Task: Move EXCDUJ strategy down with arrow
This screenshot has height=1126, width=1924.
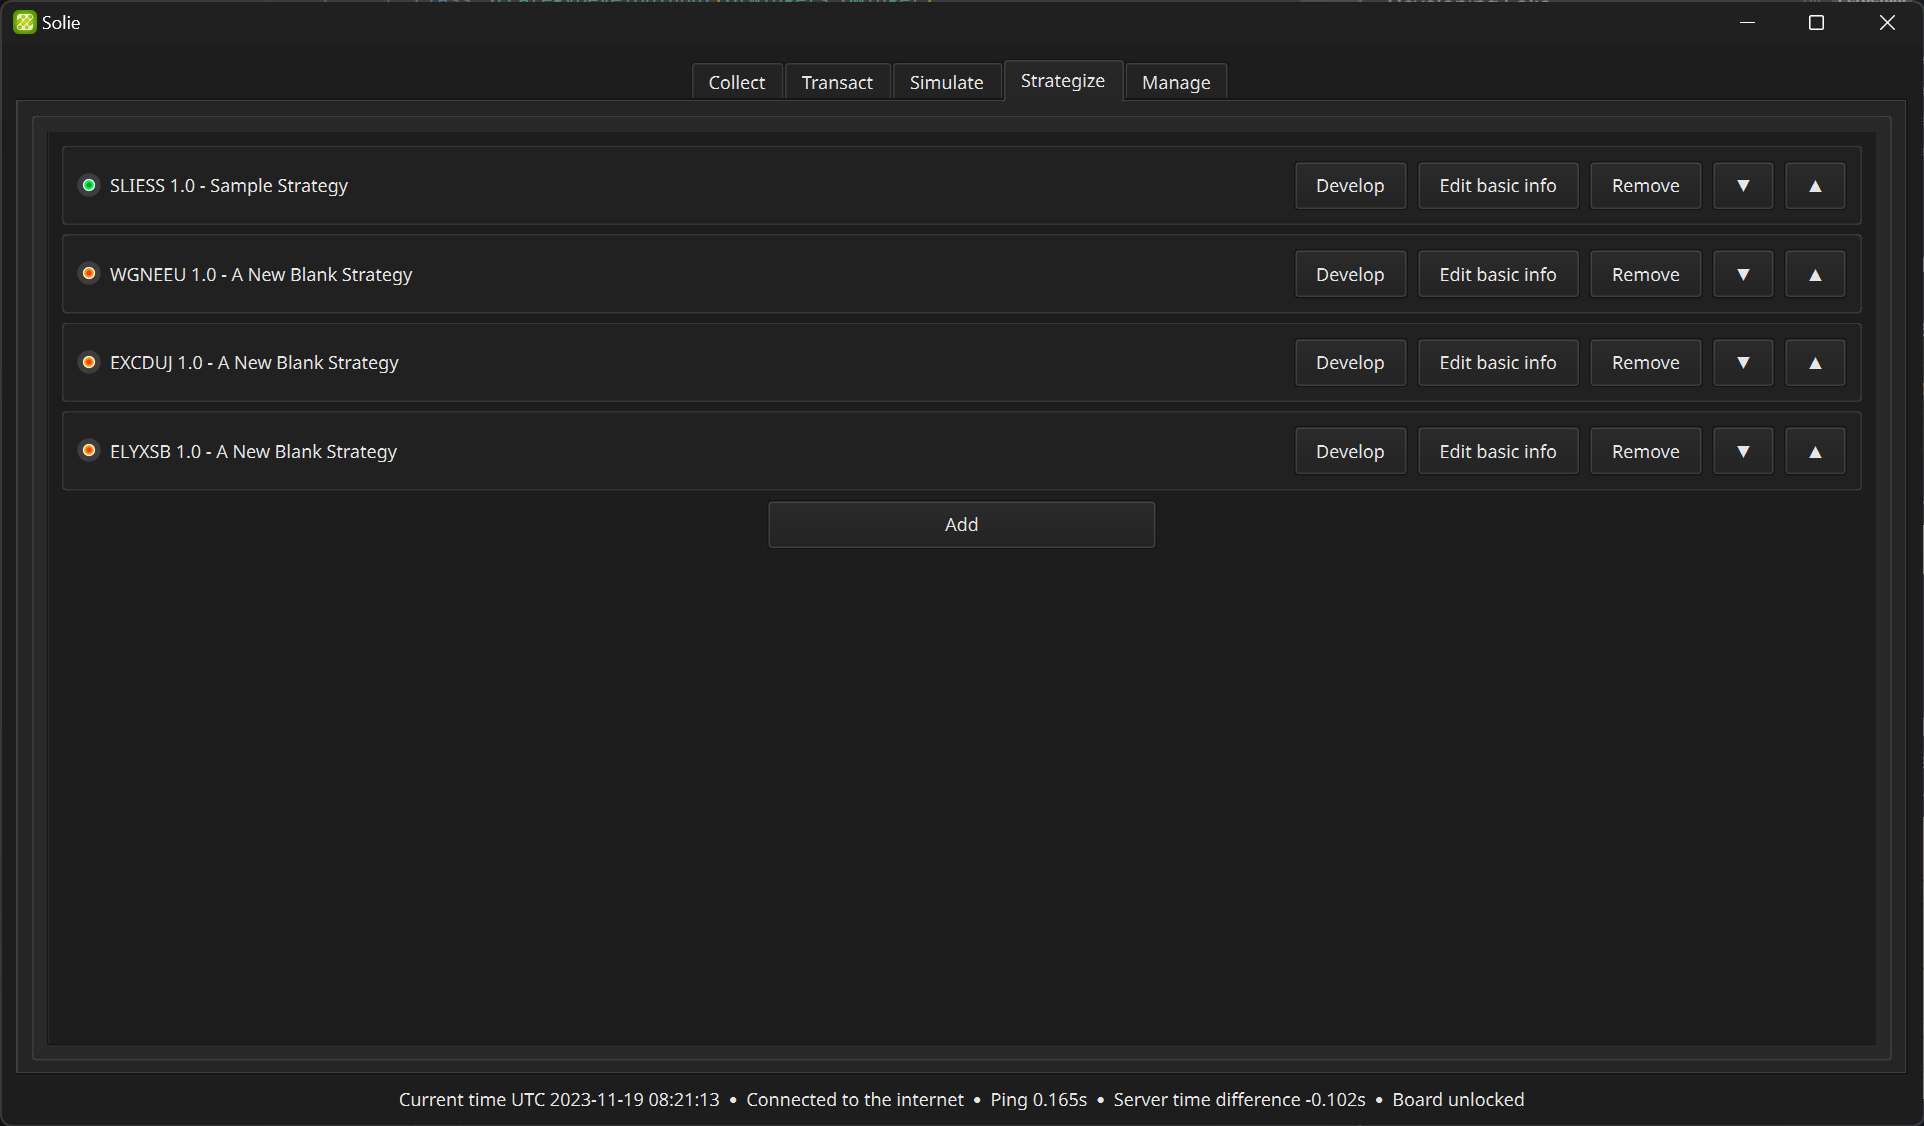Action: [x=1743, y=363]
